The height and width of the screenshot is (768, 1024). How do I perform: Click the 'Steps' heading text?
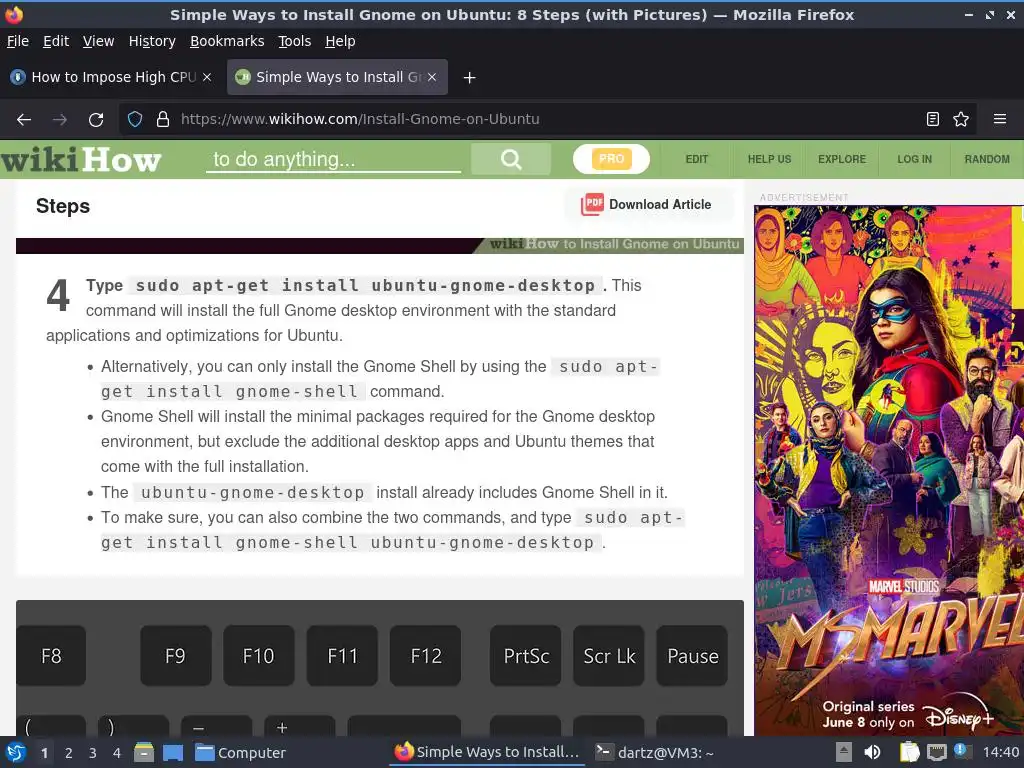63,206
